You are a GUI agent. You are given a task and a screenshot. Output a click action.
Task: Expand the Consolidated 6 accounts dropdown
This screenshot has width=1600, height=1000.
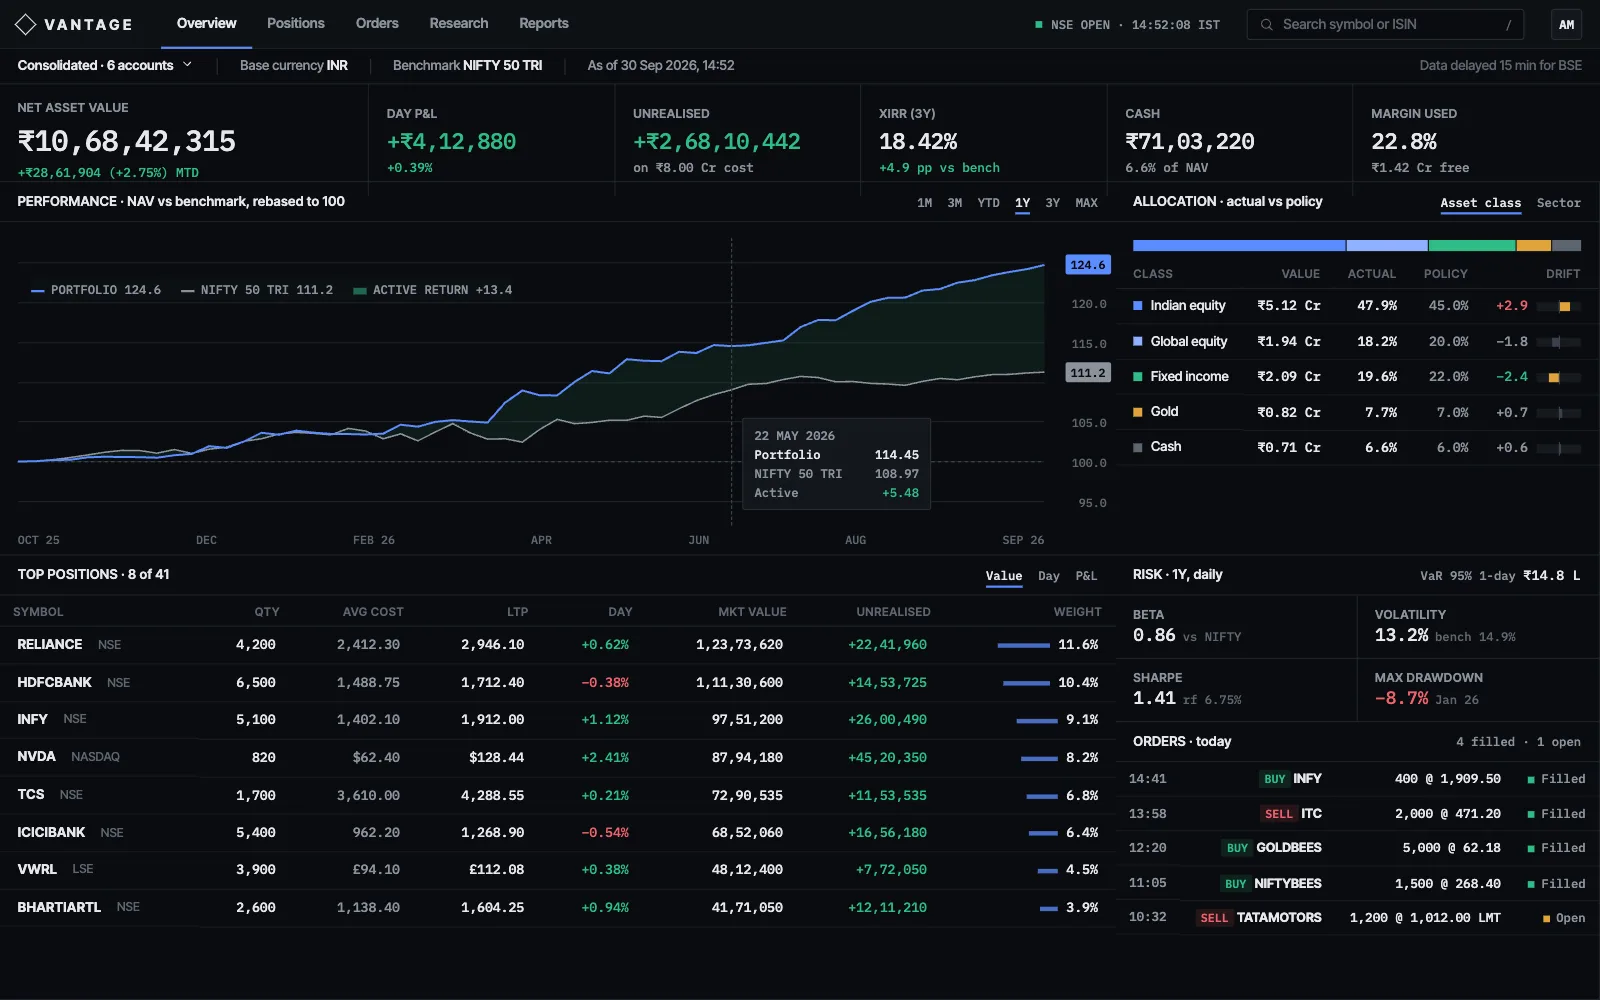[105, 65]
